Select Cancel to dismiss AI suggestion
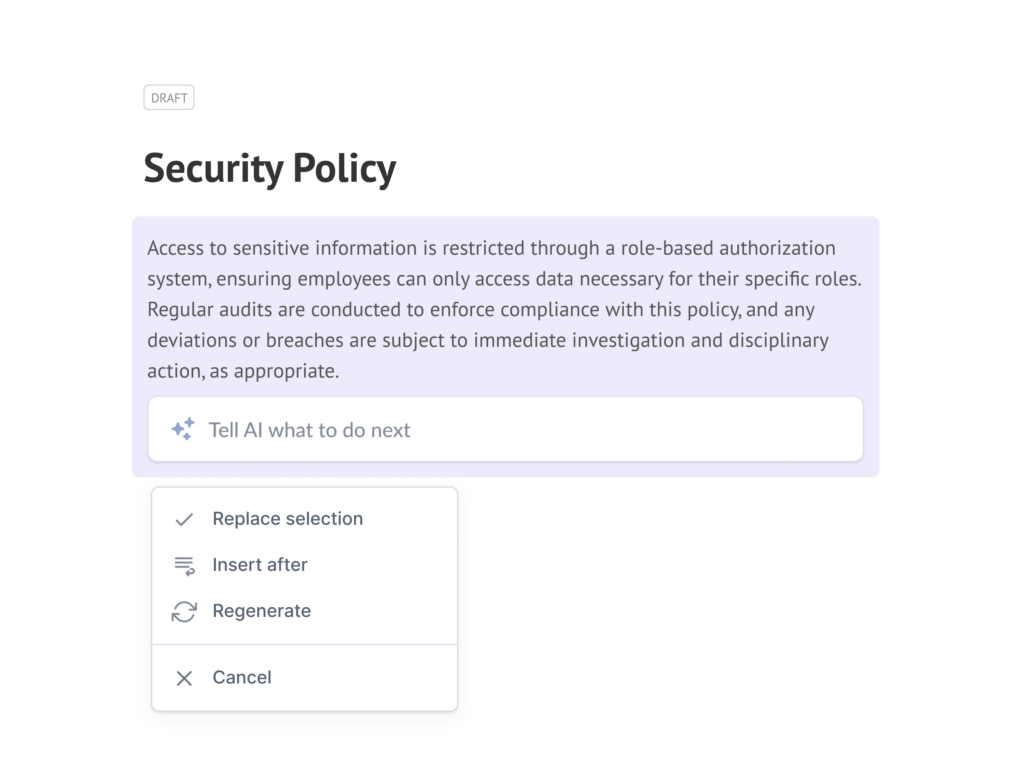 click(304, 677)
